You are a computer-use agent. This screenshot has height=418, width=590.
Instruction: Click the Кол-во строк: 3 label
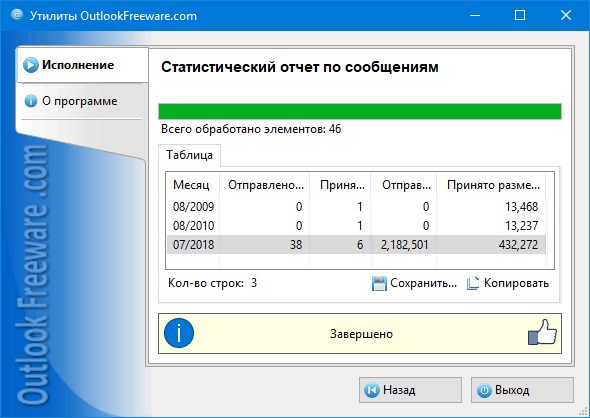point(212,283)
